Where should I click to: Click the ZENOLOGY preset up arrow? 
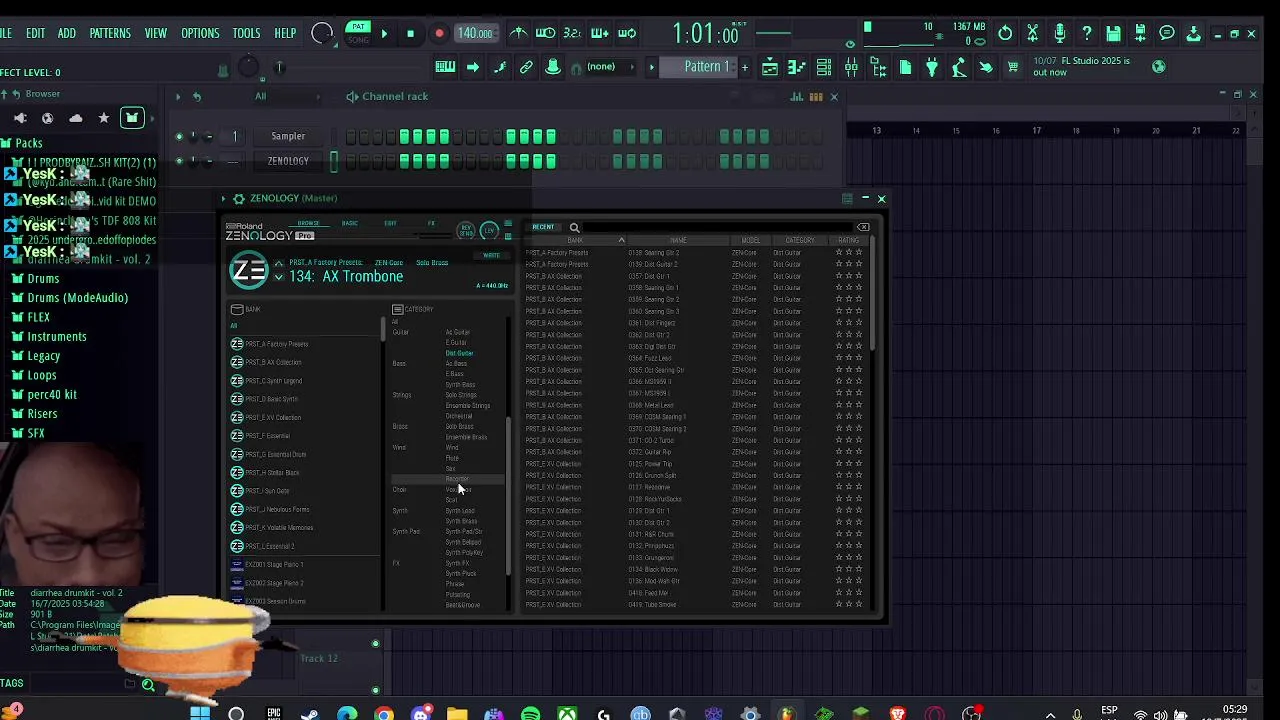point(279,263)
